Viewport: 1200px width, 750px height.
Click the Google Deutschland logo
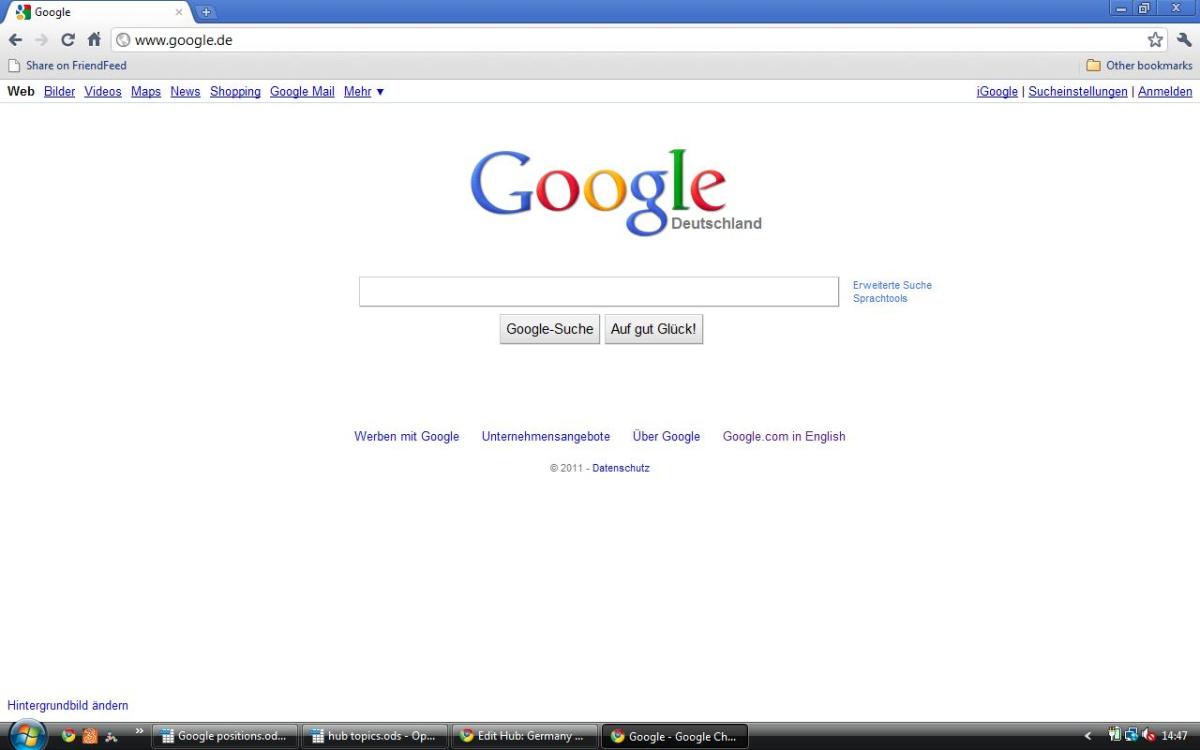pos(616,192)
